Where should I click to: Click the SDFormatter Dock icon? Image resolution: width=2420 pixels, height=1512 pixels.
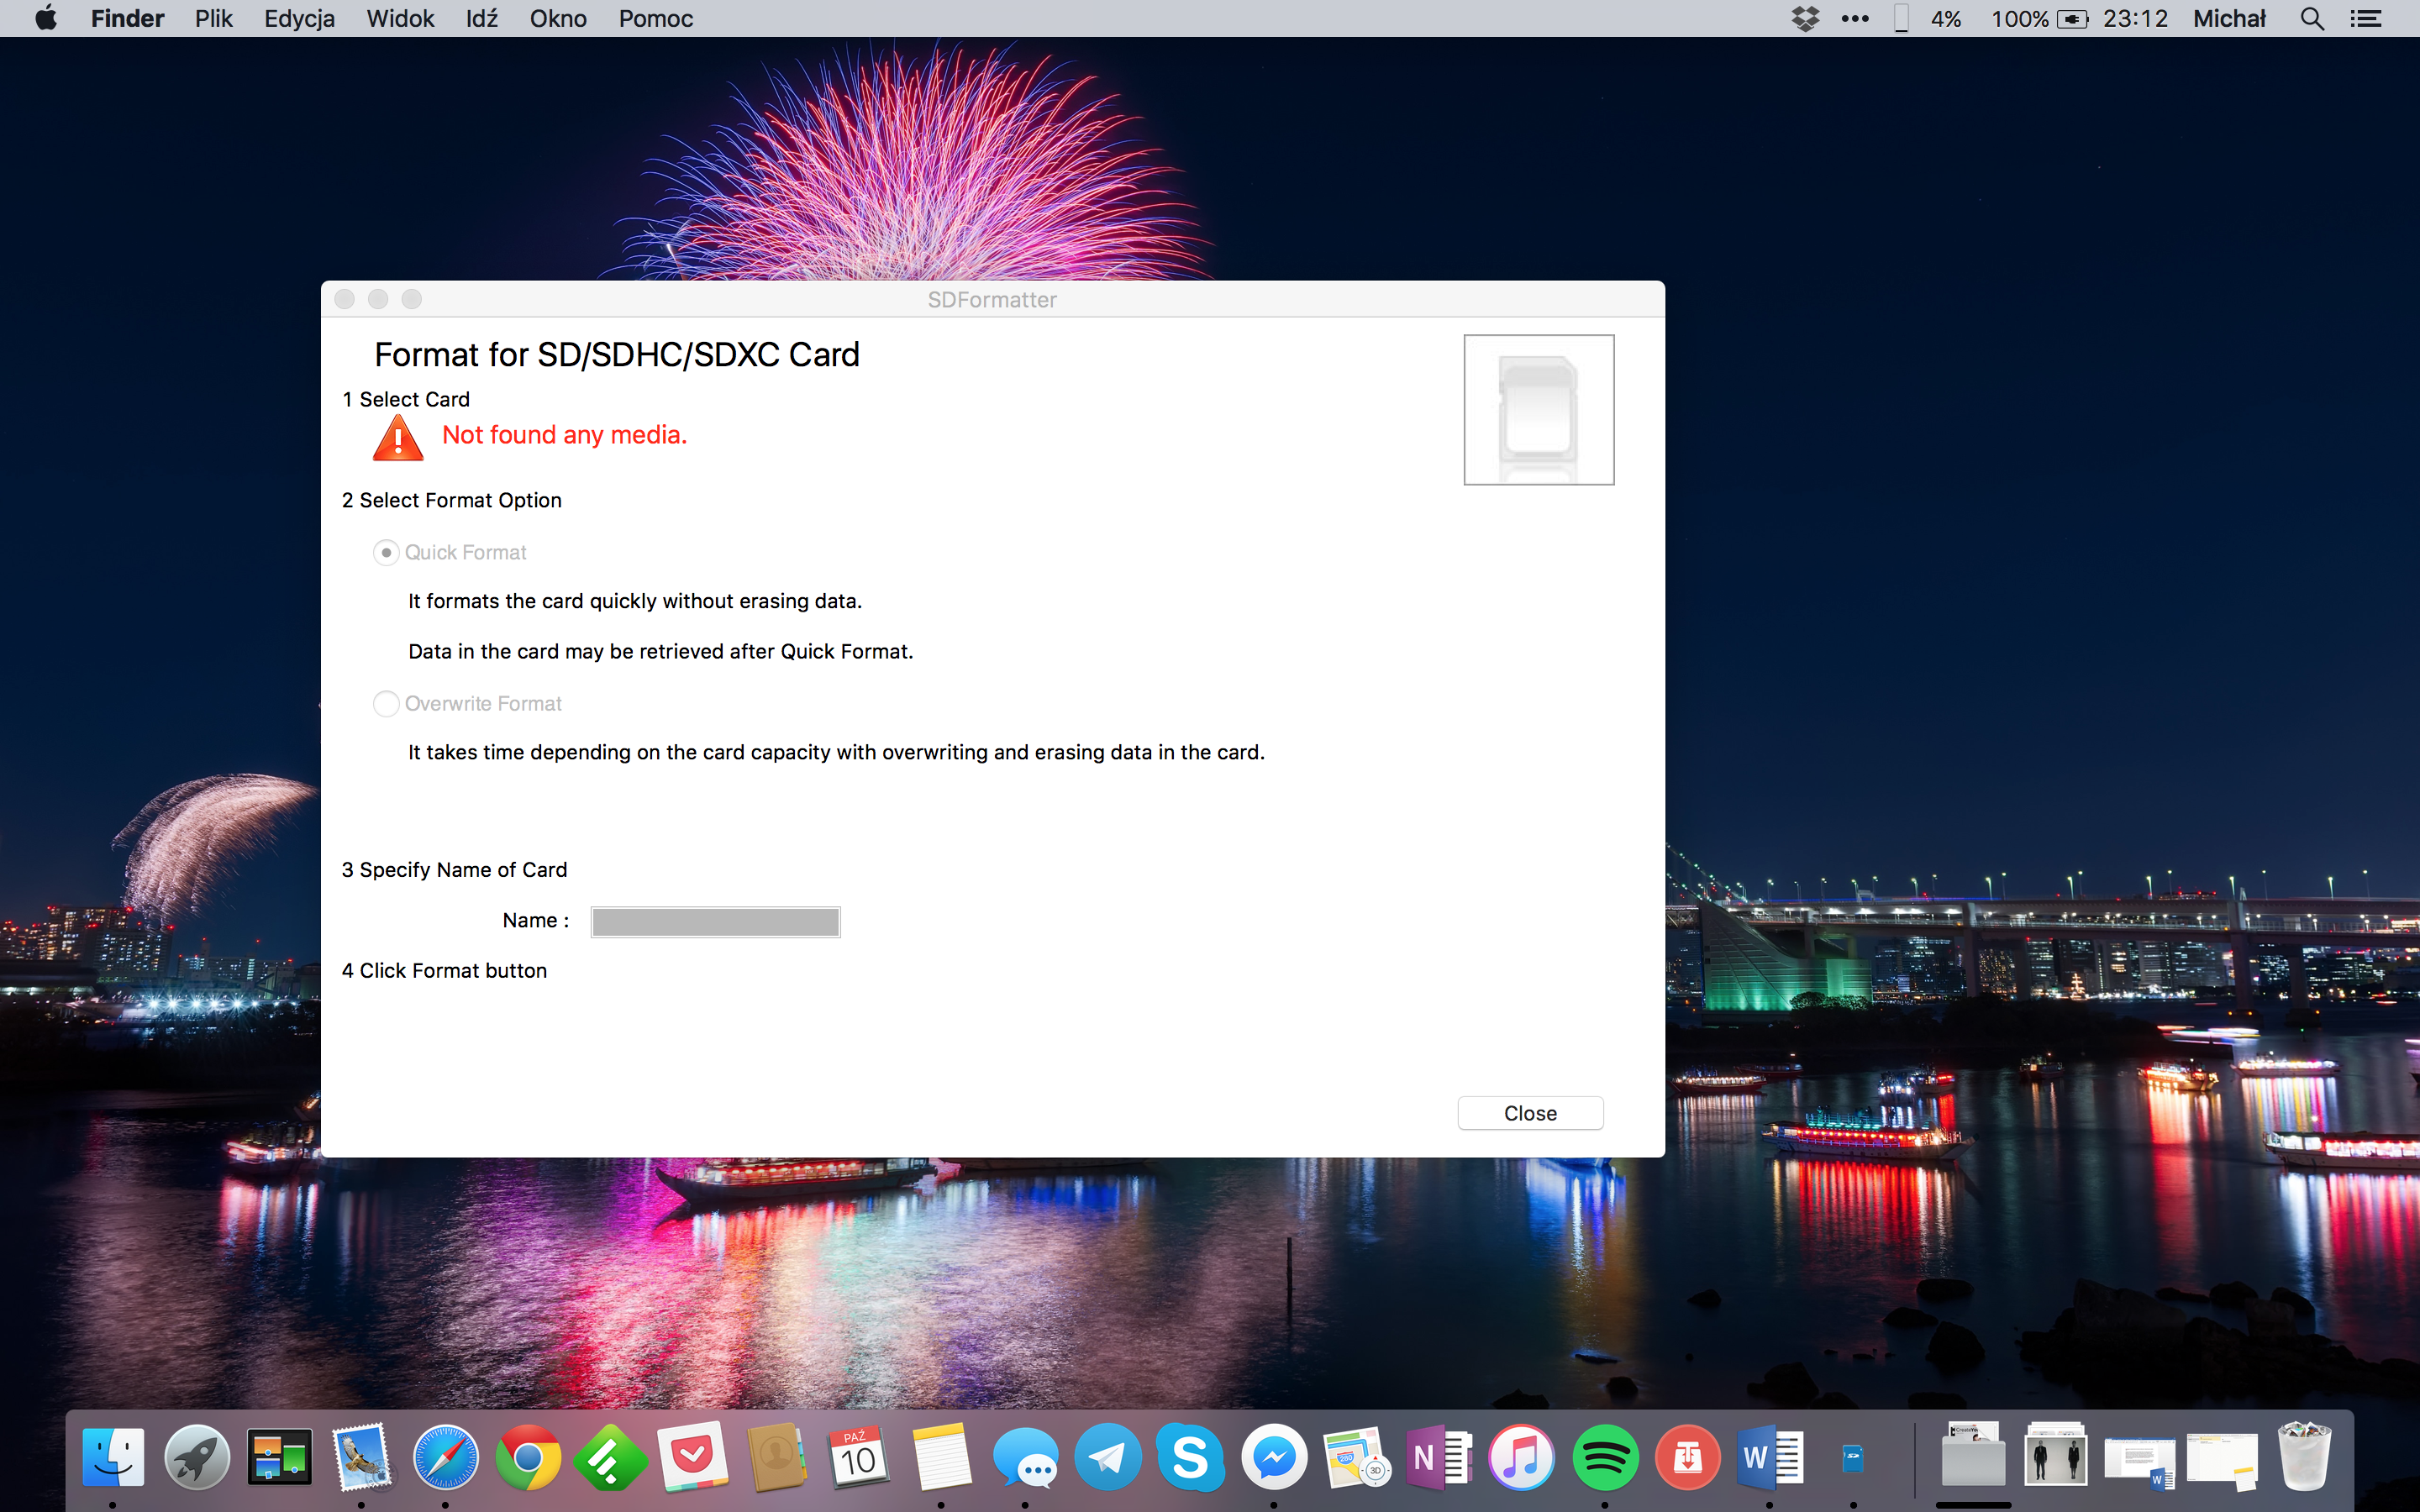click(x=1853, y=1458)
